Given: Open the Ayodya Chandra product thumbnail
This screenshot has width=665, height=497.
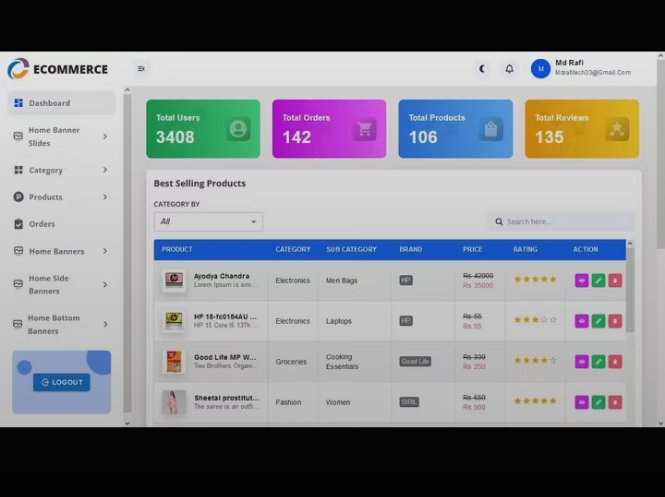Looking at the screenshot, I should (174, 280).
